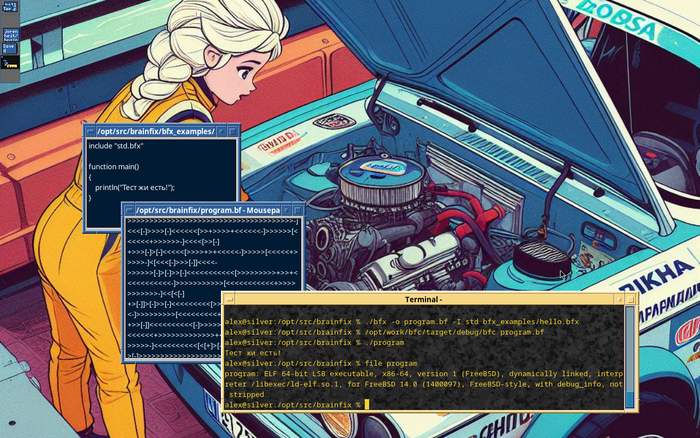Minimize the bfx_examples editor window

coord(221,131)
